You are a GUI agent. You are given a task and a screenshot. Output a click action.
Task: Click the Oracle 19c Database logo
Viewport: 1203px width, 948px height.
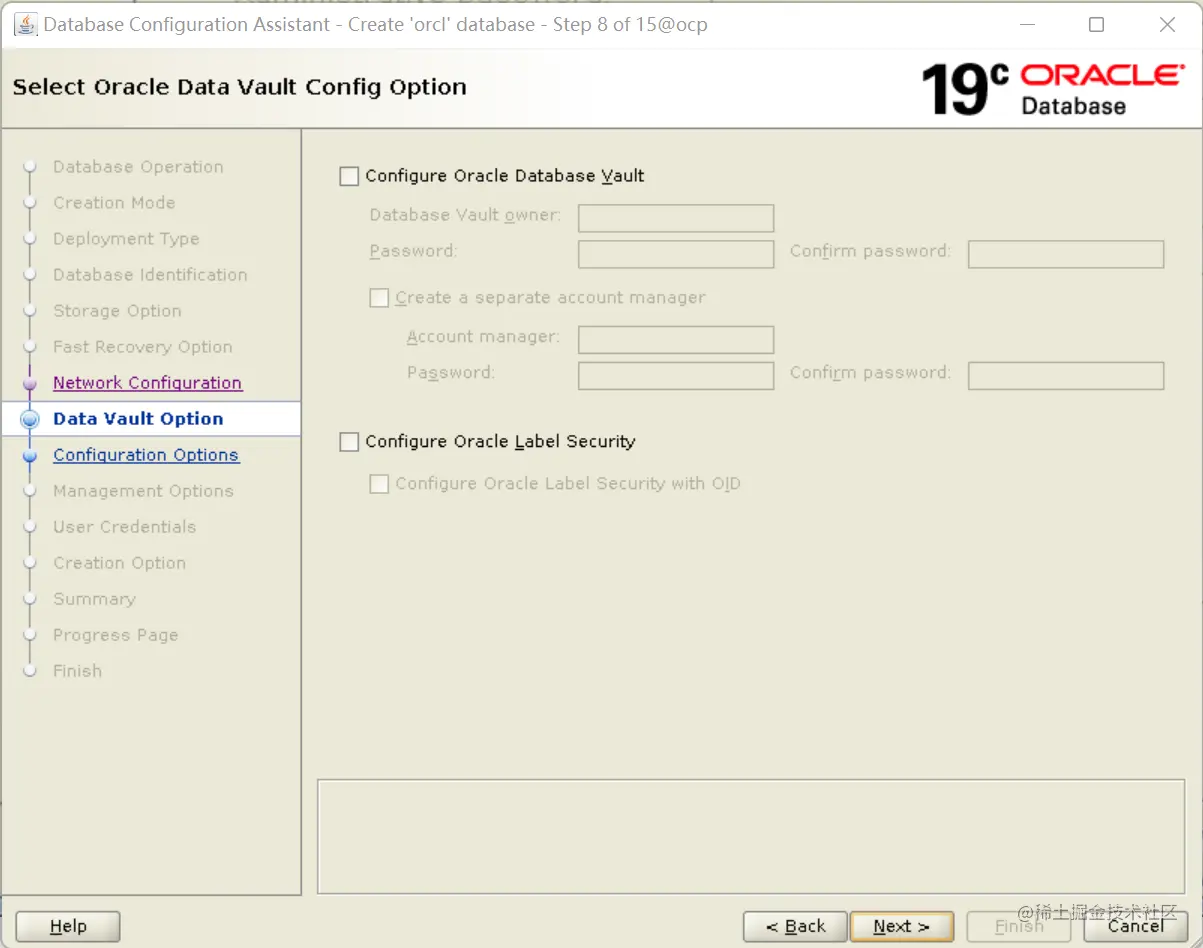click(x=1052, y=89)
